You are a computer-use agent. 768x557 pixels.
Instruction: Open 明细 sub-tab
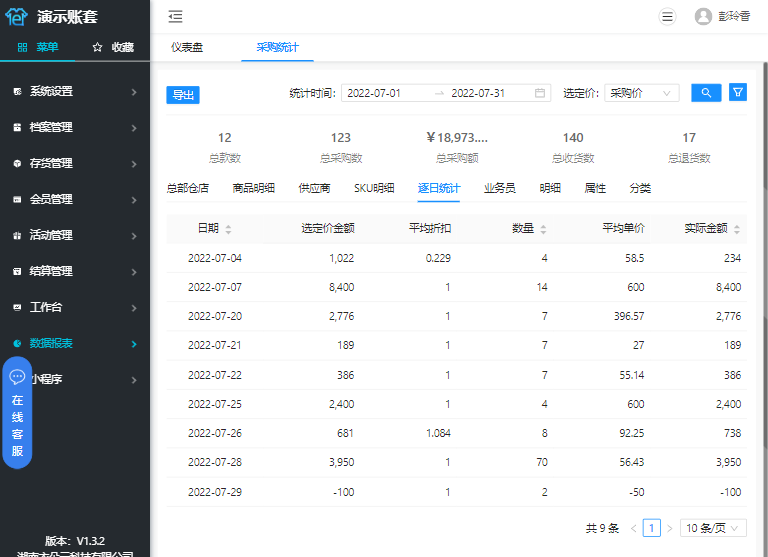(550, 188)
